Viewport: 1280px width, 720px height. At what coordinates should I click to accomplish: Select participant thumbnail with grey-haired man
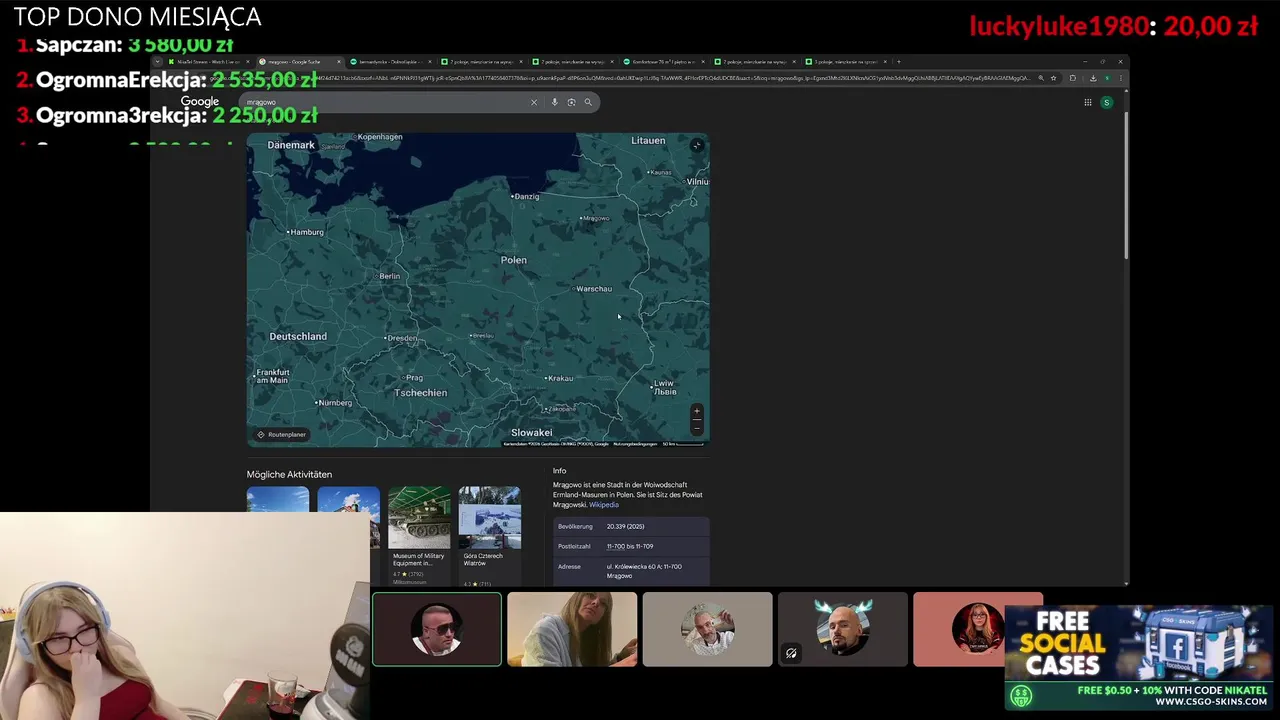707,629
